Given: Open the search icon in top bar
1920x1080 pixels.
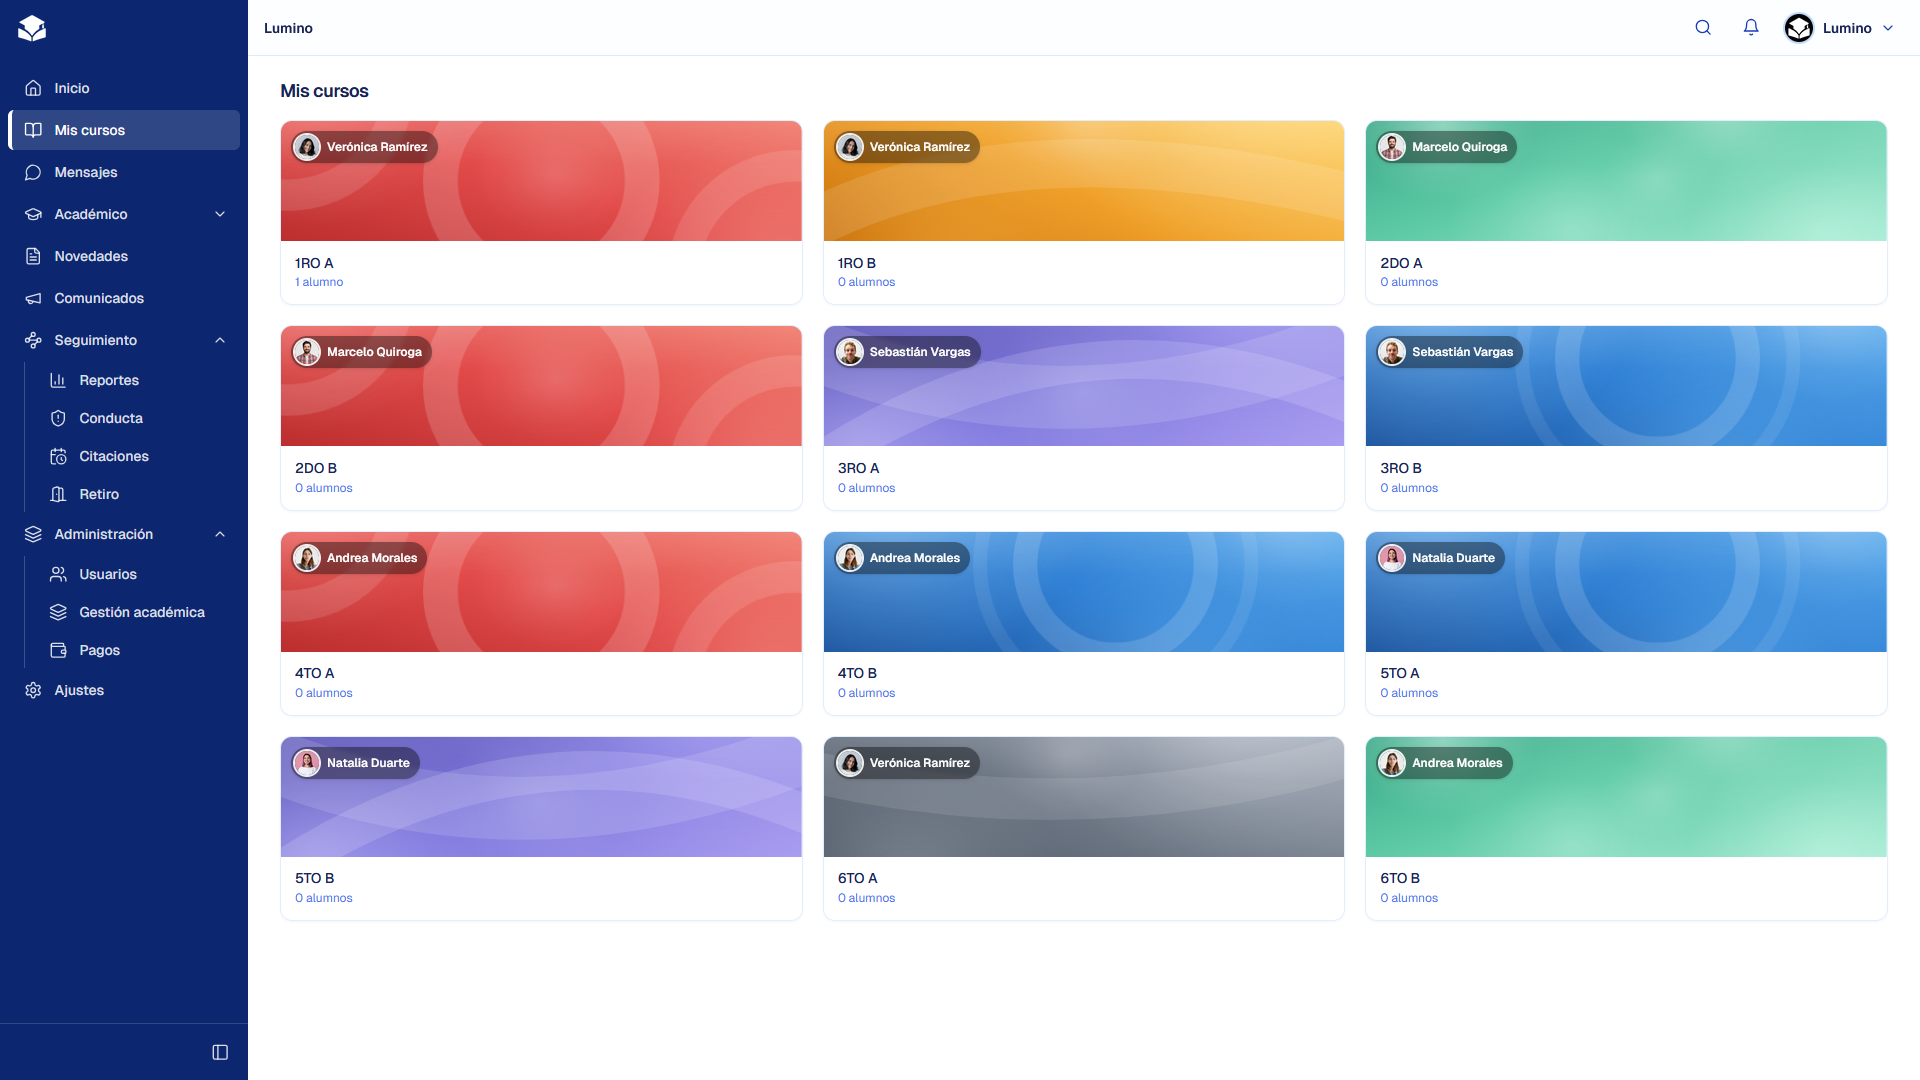Looking at the screenshot, I should tap(1703, 28).
